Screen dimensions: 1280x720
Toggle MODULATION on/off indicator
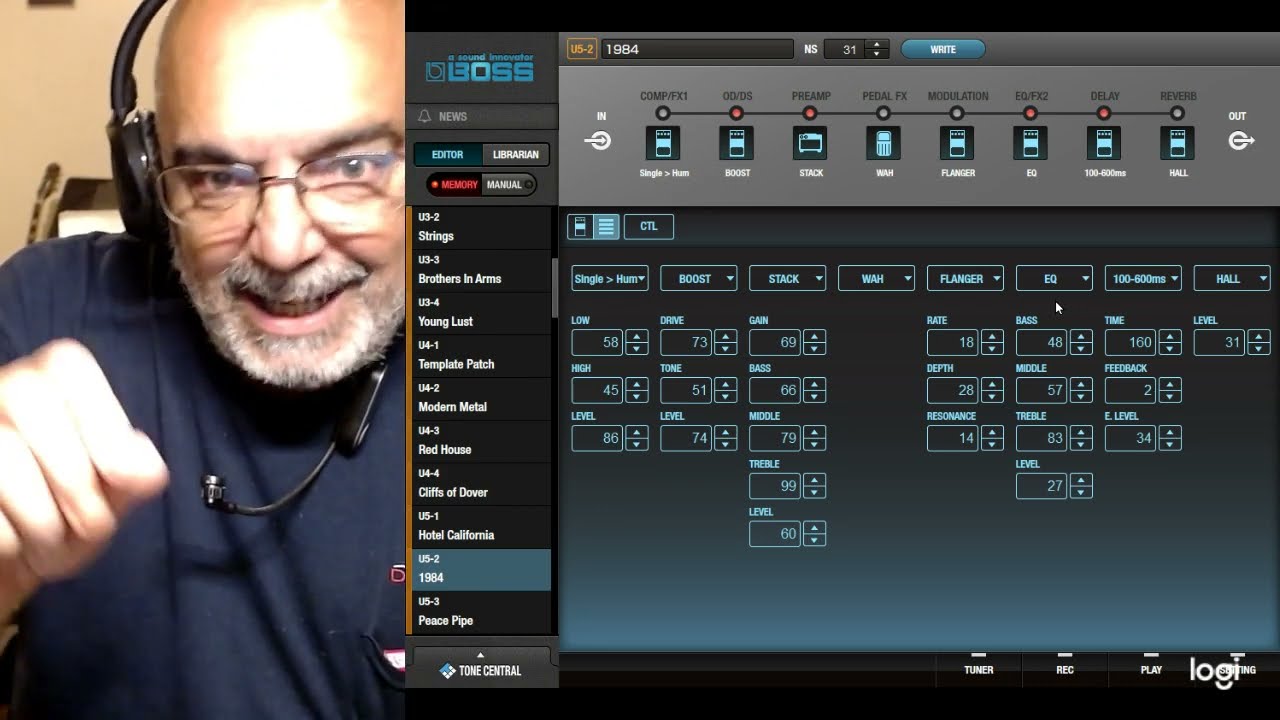957,114
